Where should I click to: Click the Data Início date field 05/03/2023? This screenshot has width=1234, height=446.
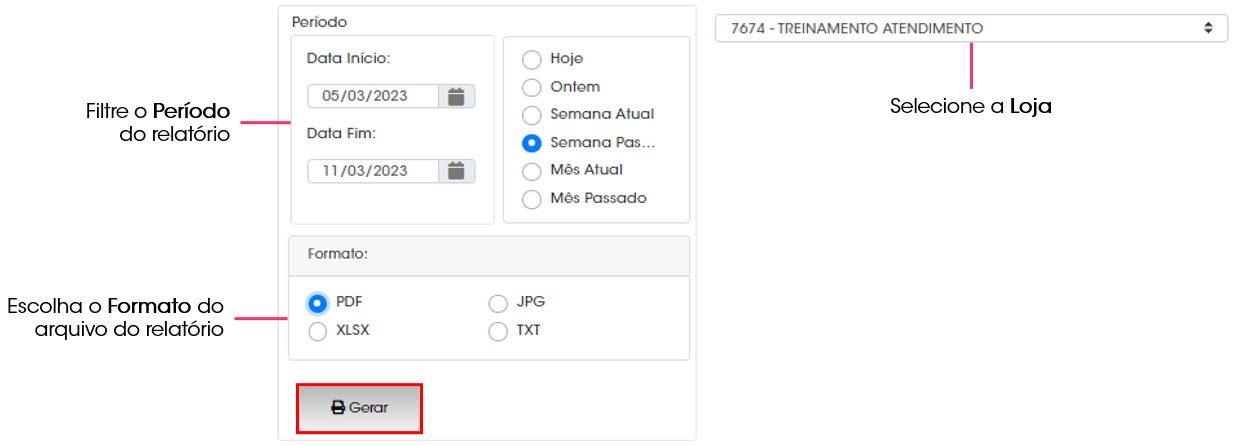[x=373, y=96]
